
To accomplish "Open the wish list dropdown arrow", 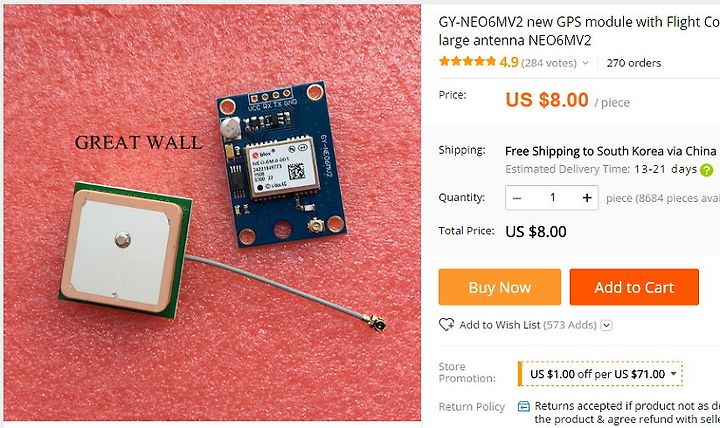I will [607, 326].
